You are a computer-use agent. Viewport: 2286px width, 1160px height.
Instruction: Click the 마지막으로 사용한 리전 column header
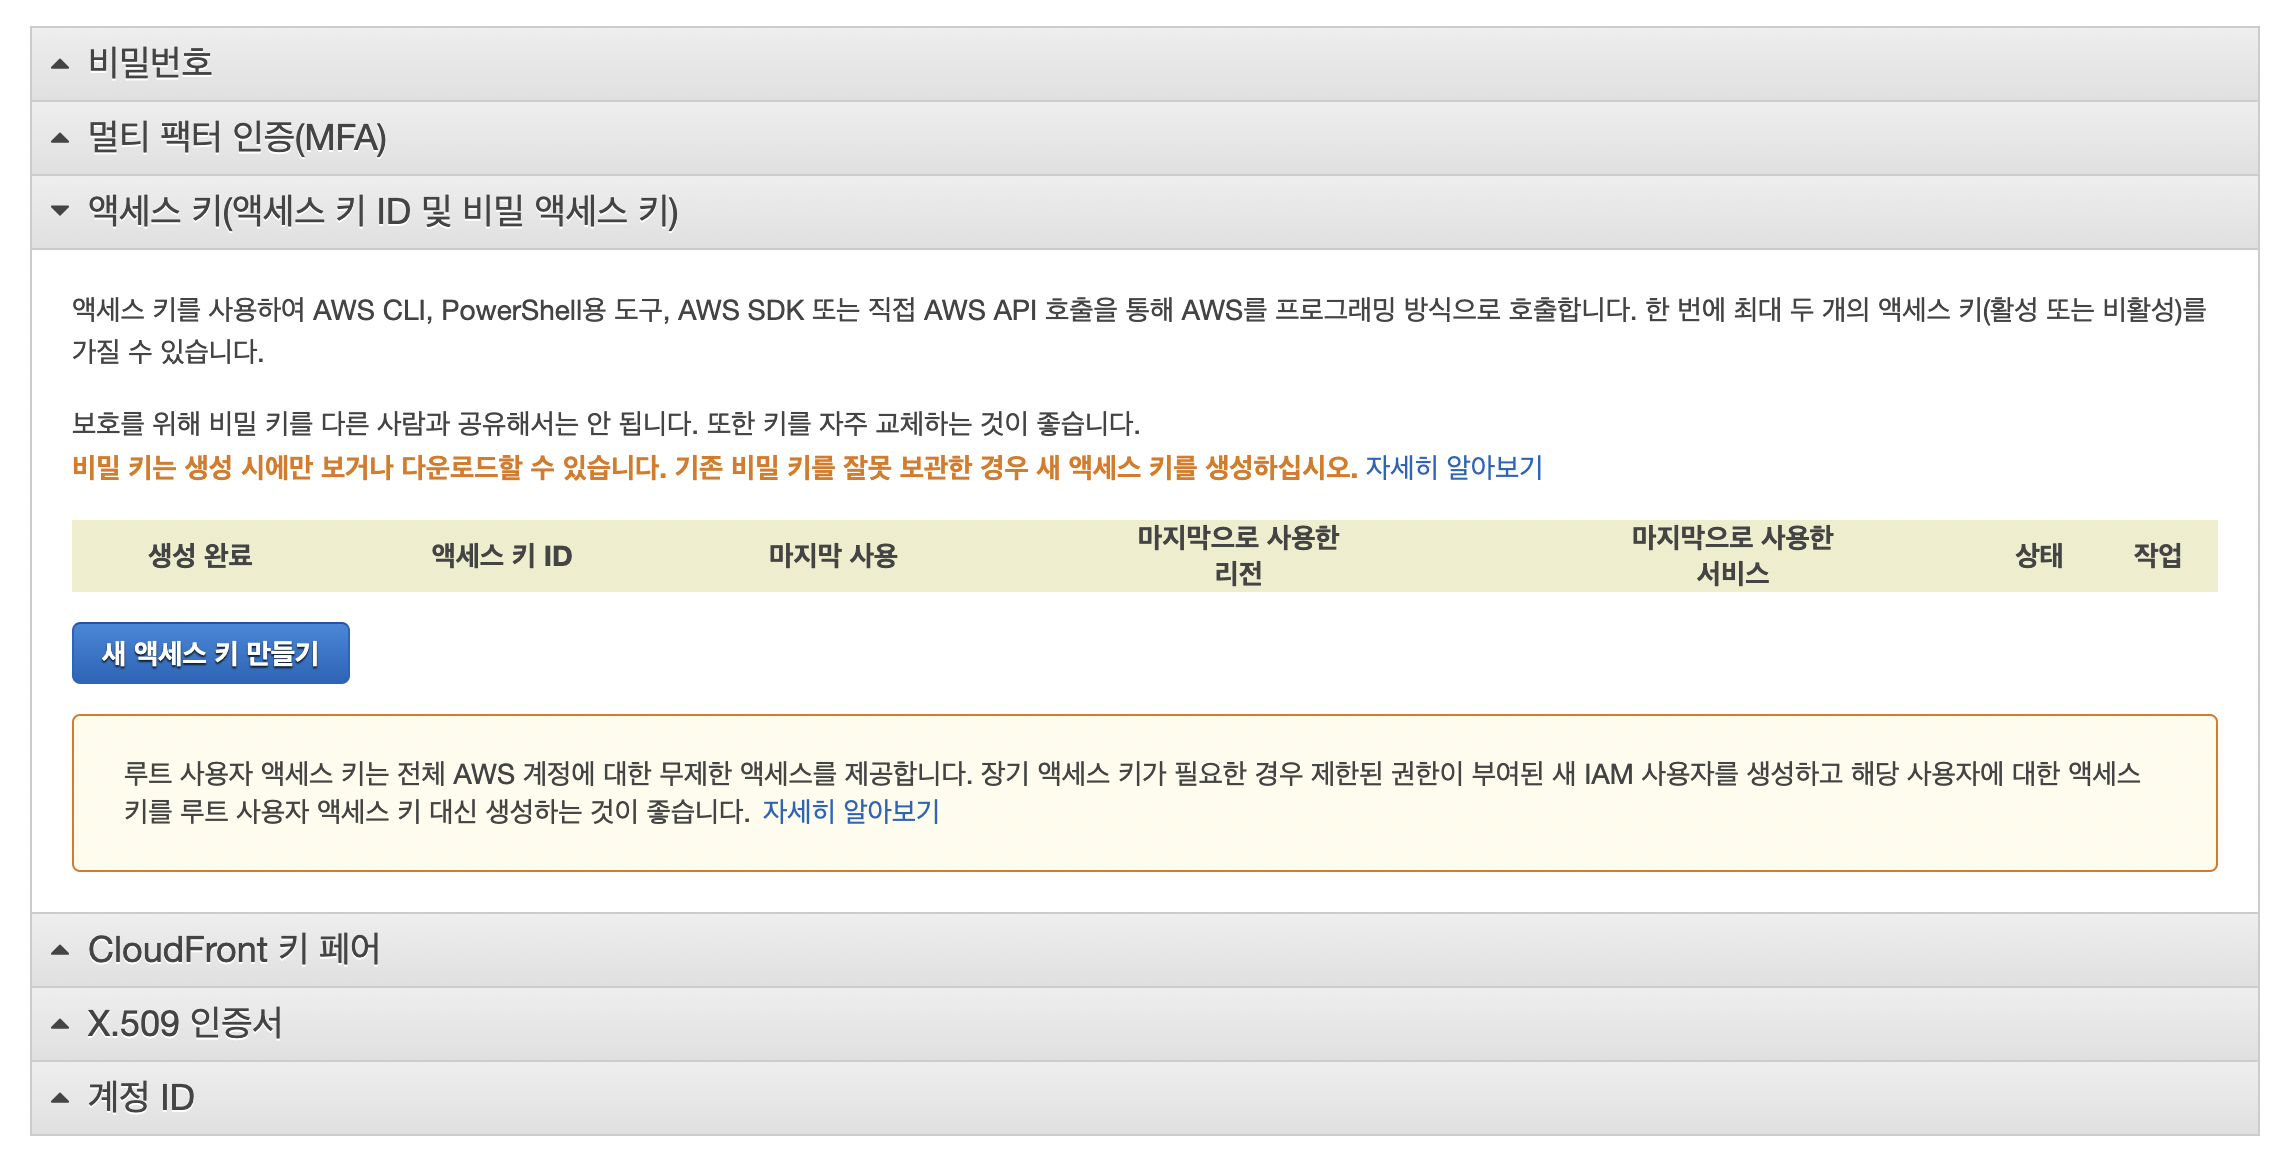1237,556
